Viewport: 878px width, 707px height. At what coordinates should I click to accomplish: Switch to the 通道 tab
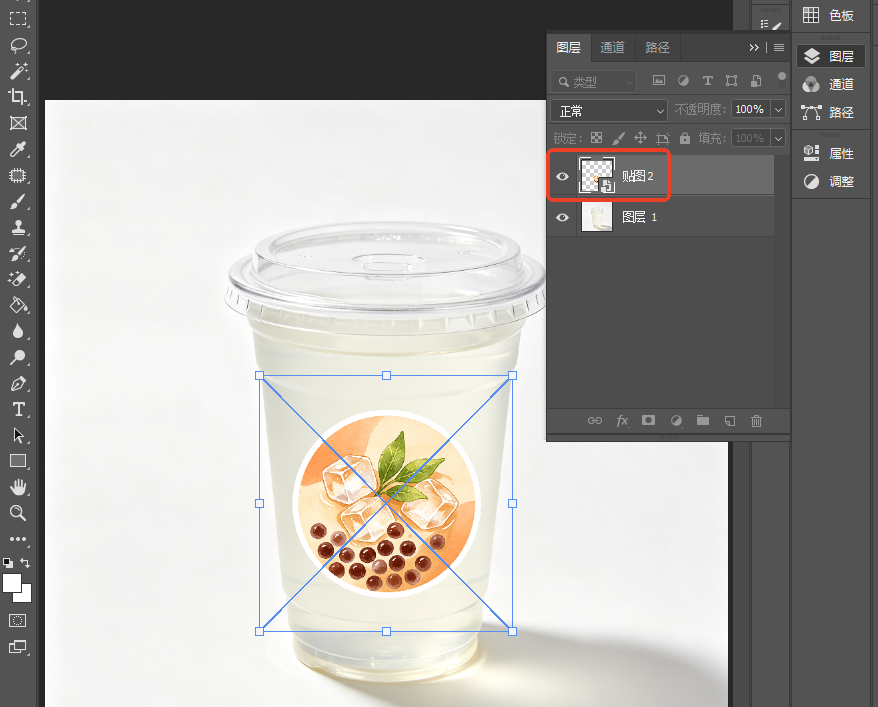point(613,48)
